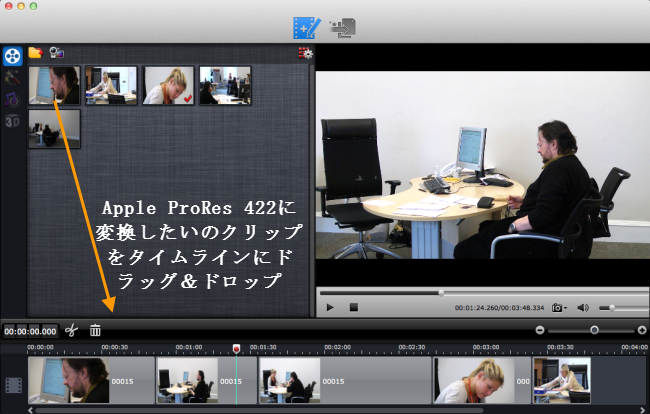The image size is (650, 414).
Task: Click the preview time readout 00:01:24.260/00:03:48.334
Action: (499, 308)
